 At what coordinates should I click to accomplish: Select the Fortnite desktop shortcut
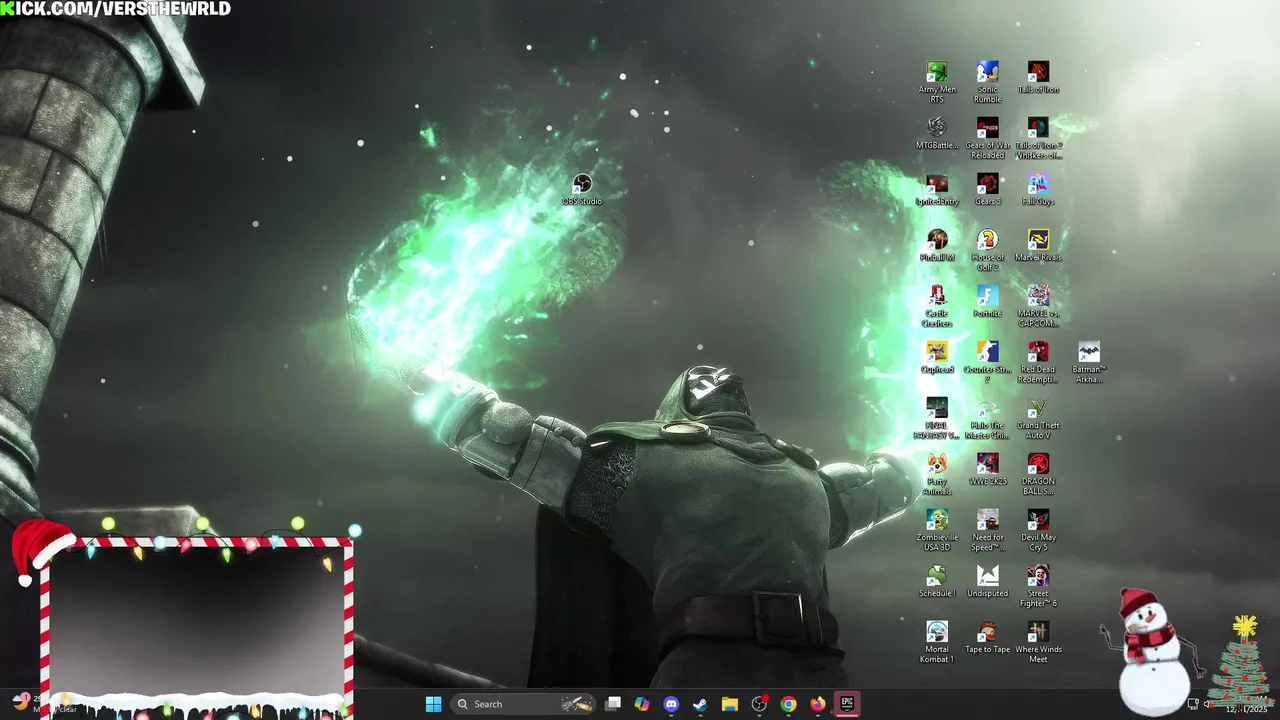pos(987,301)
